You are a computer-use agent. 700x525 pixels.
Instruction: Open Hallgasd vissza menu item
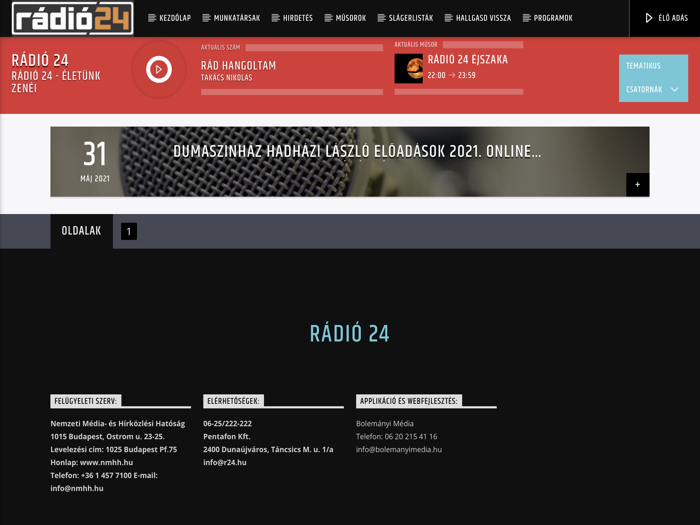click(478, 18)
